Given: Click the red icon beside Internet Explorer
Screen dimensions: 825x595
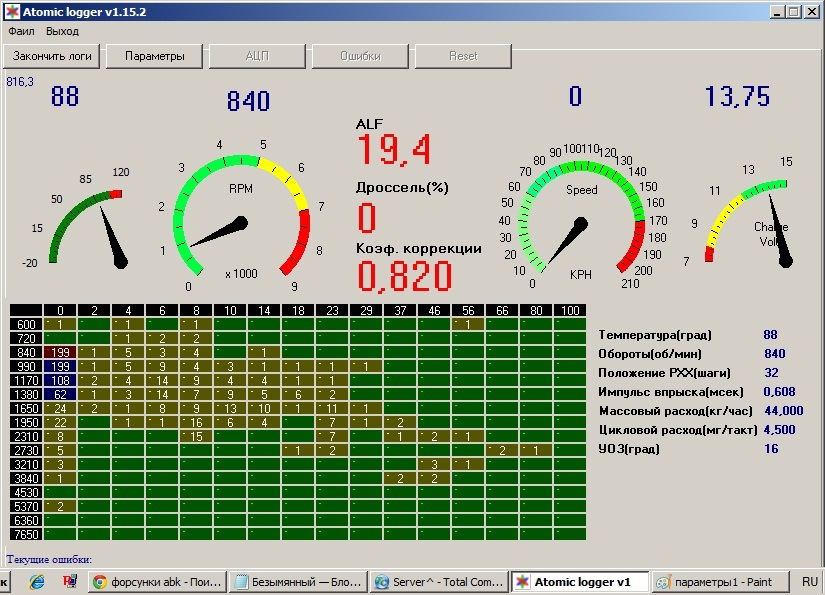Looking at the screenshot, I should [x=69, y=581].
